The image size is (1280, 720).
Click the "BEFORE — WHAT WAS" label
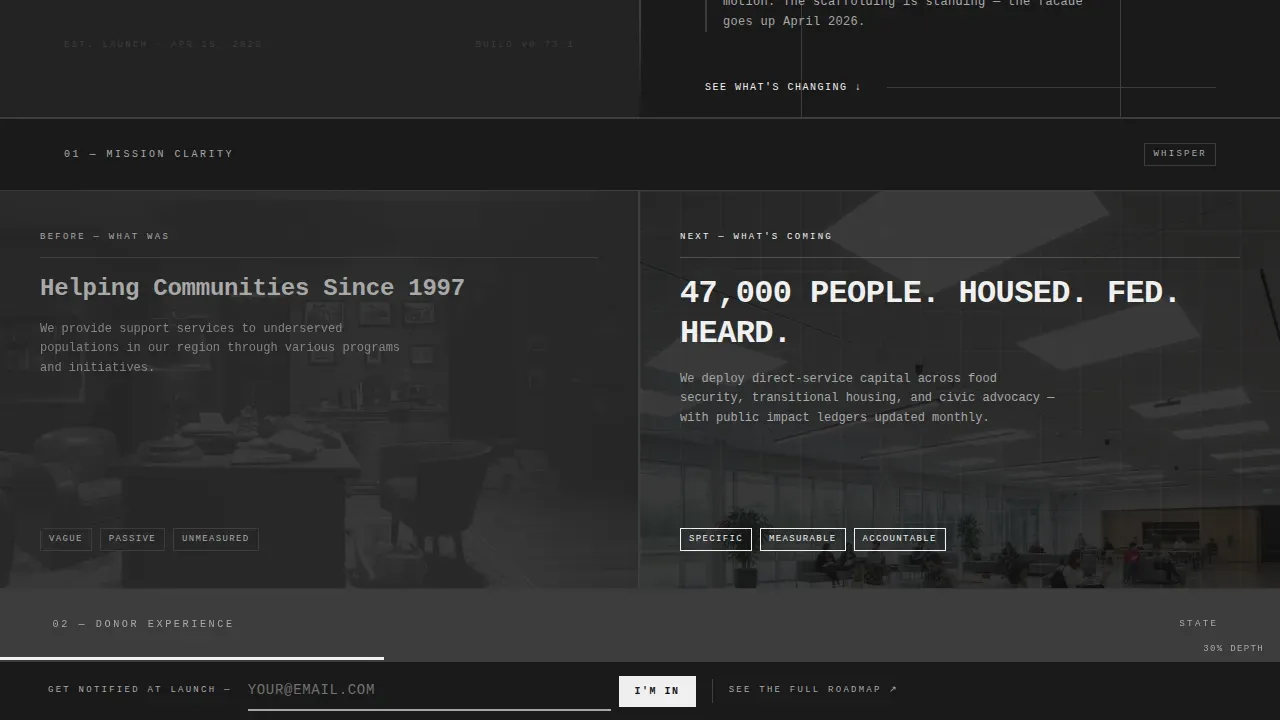pyautogui.click(x=105, y=237)
